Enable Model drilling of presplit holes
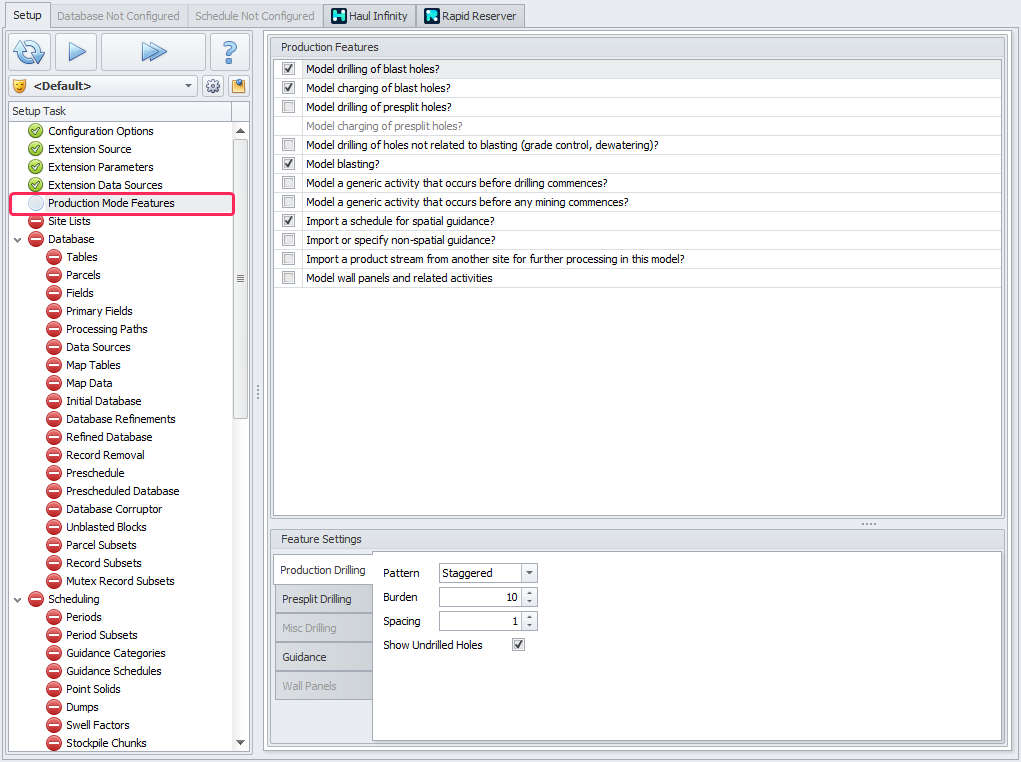1021x762 pixels. tap(288, 106)
